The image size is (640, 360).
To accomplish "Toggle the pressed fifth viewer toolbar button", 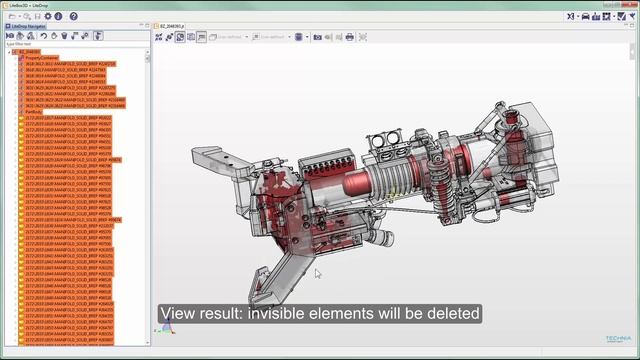I will pos(202,37).
